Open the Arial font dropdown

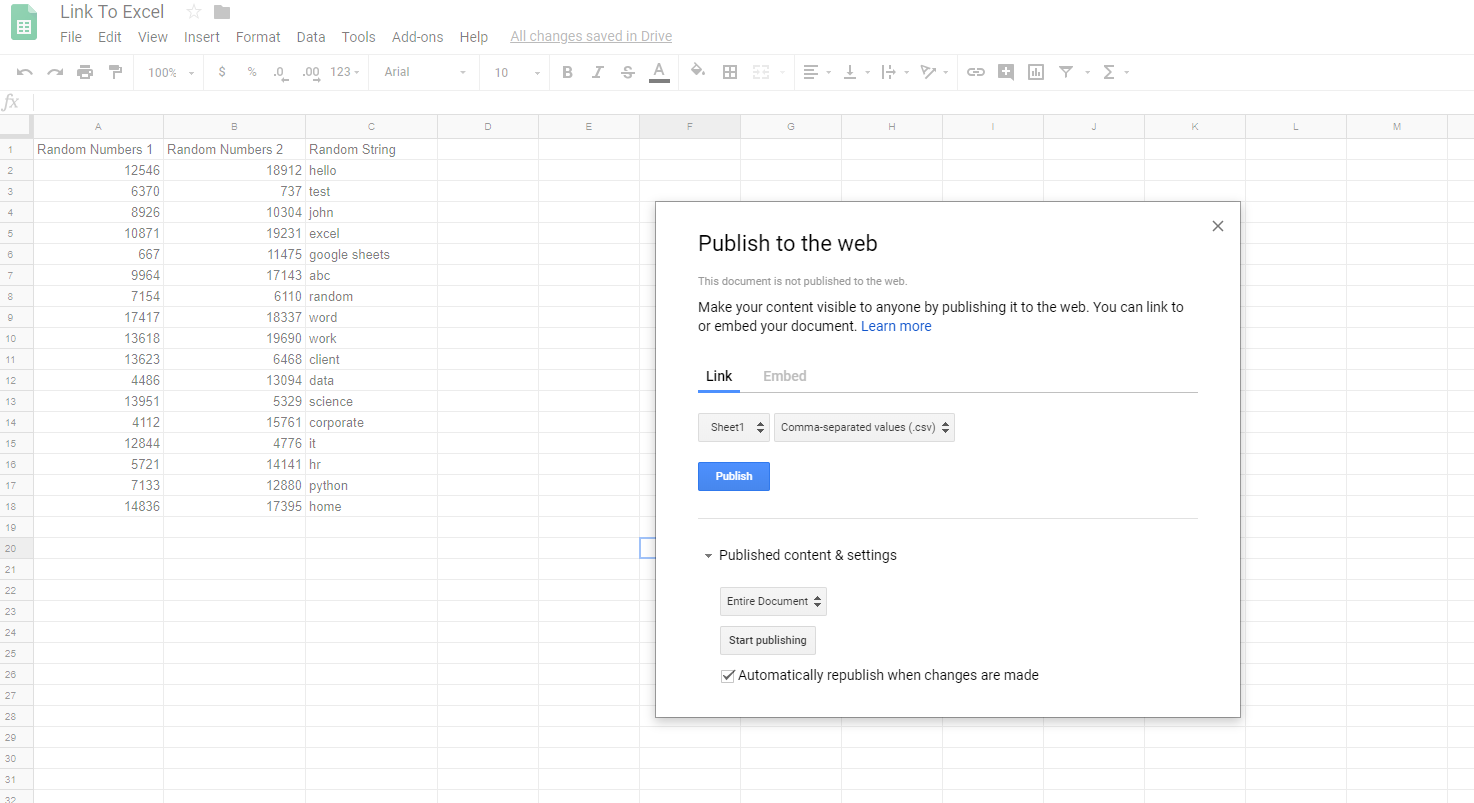click(426, 72)
